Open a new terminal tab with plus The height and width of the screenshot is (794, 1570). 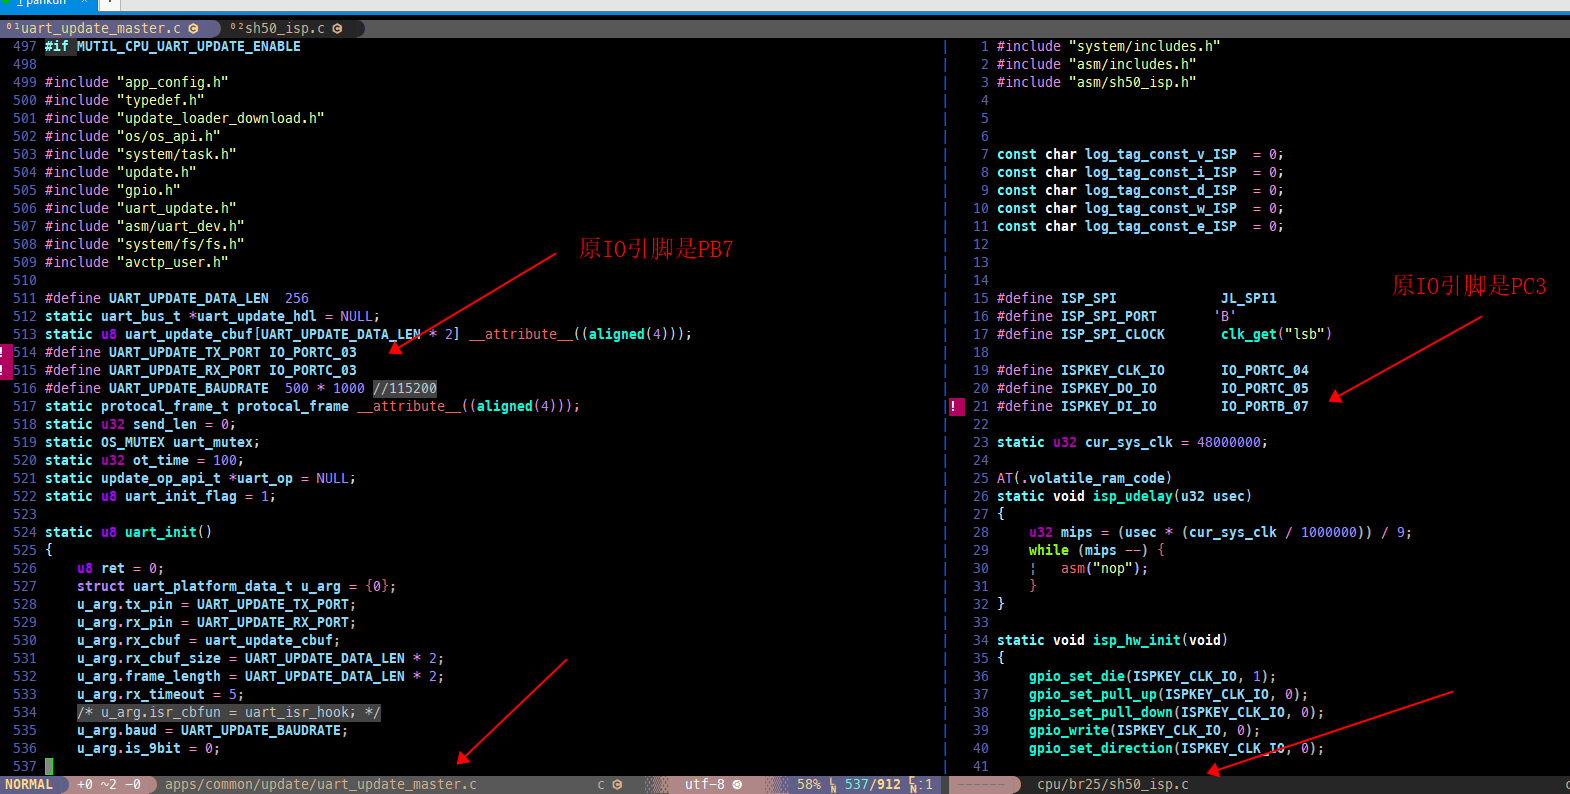(x=108, y=4)
